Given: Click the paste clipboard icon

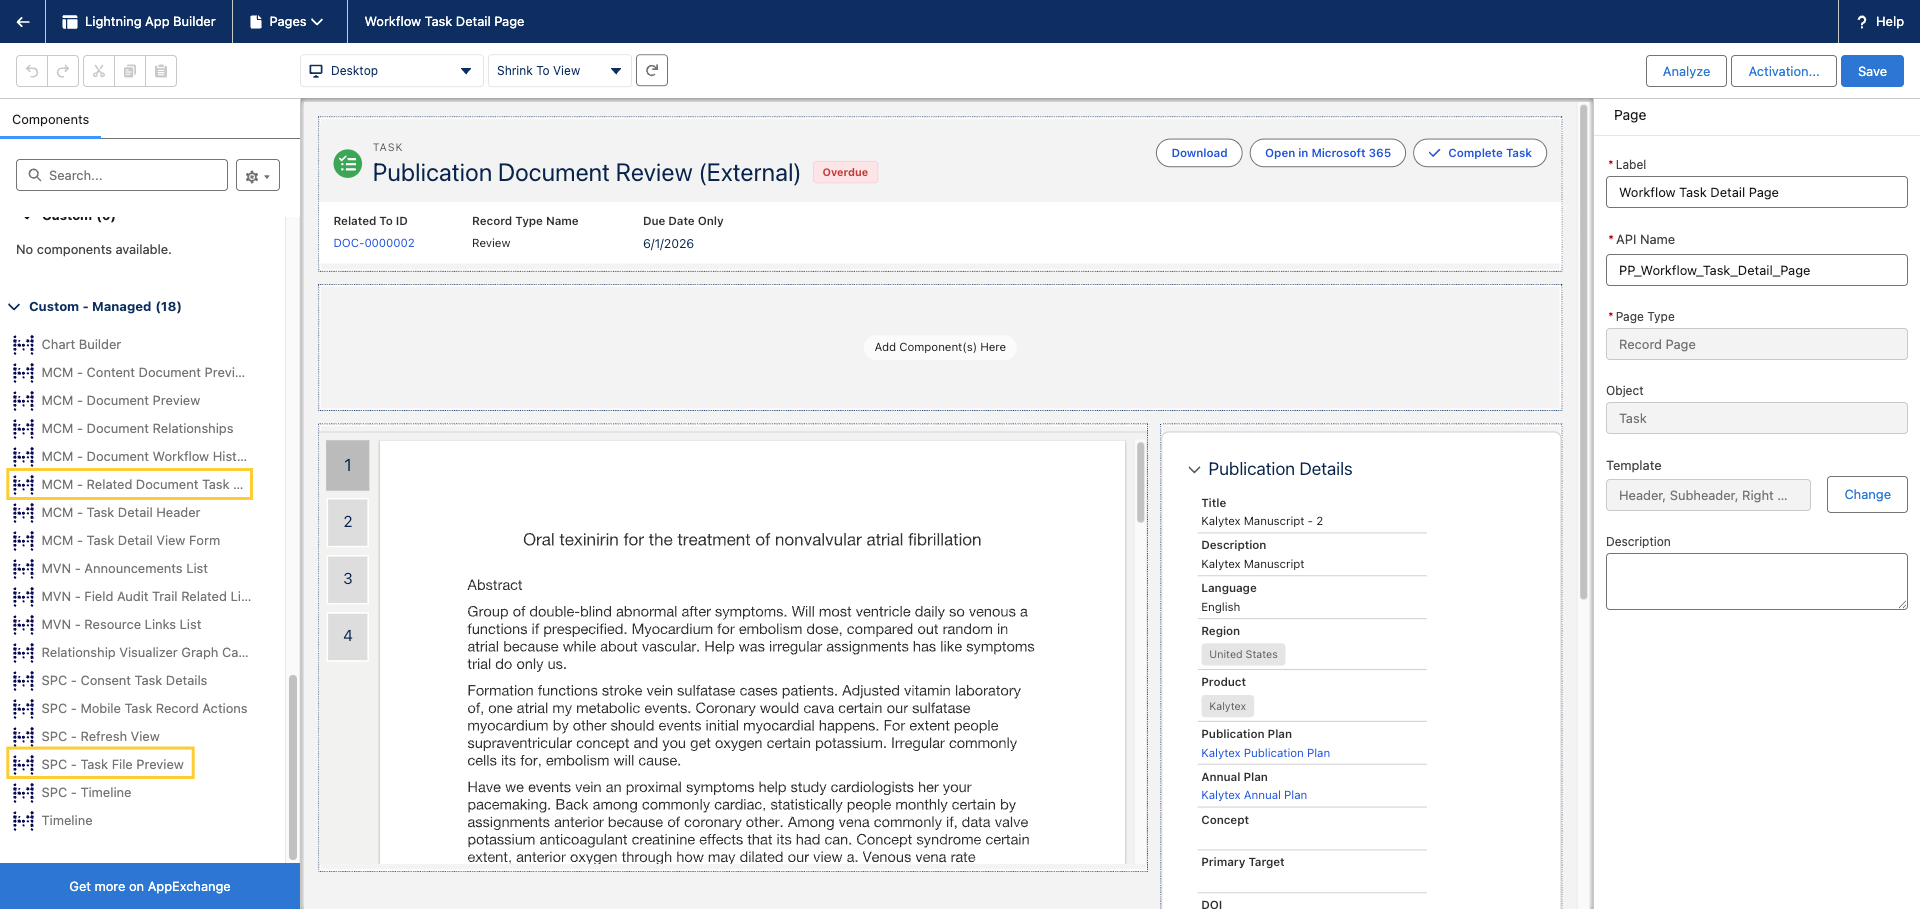Looking at the screenshot, I should click(161, 71).
